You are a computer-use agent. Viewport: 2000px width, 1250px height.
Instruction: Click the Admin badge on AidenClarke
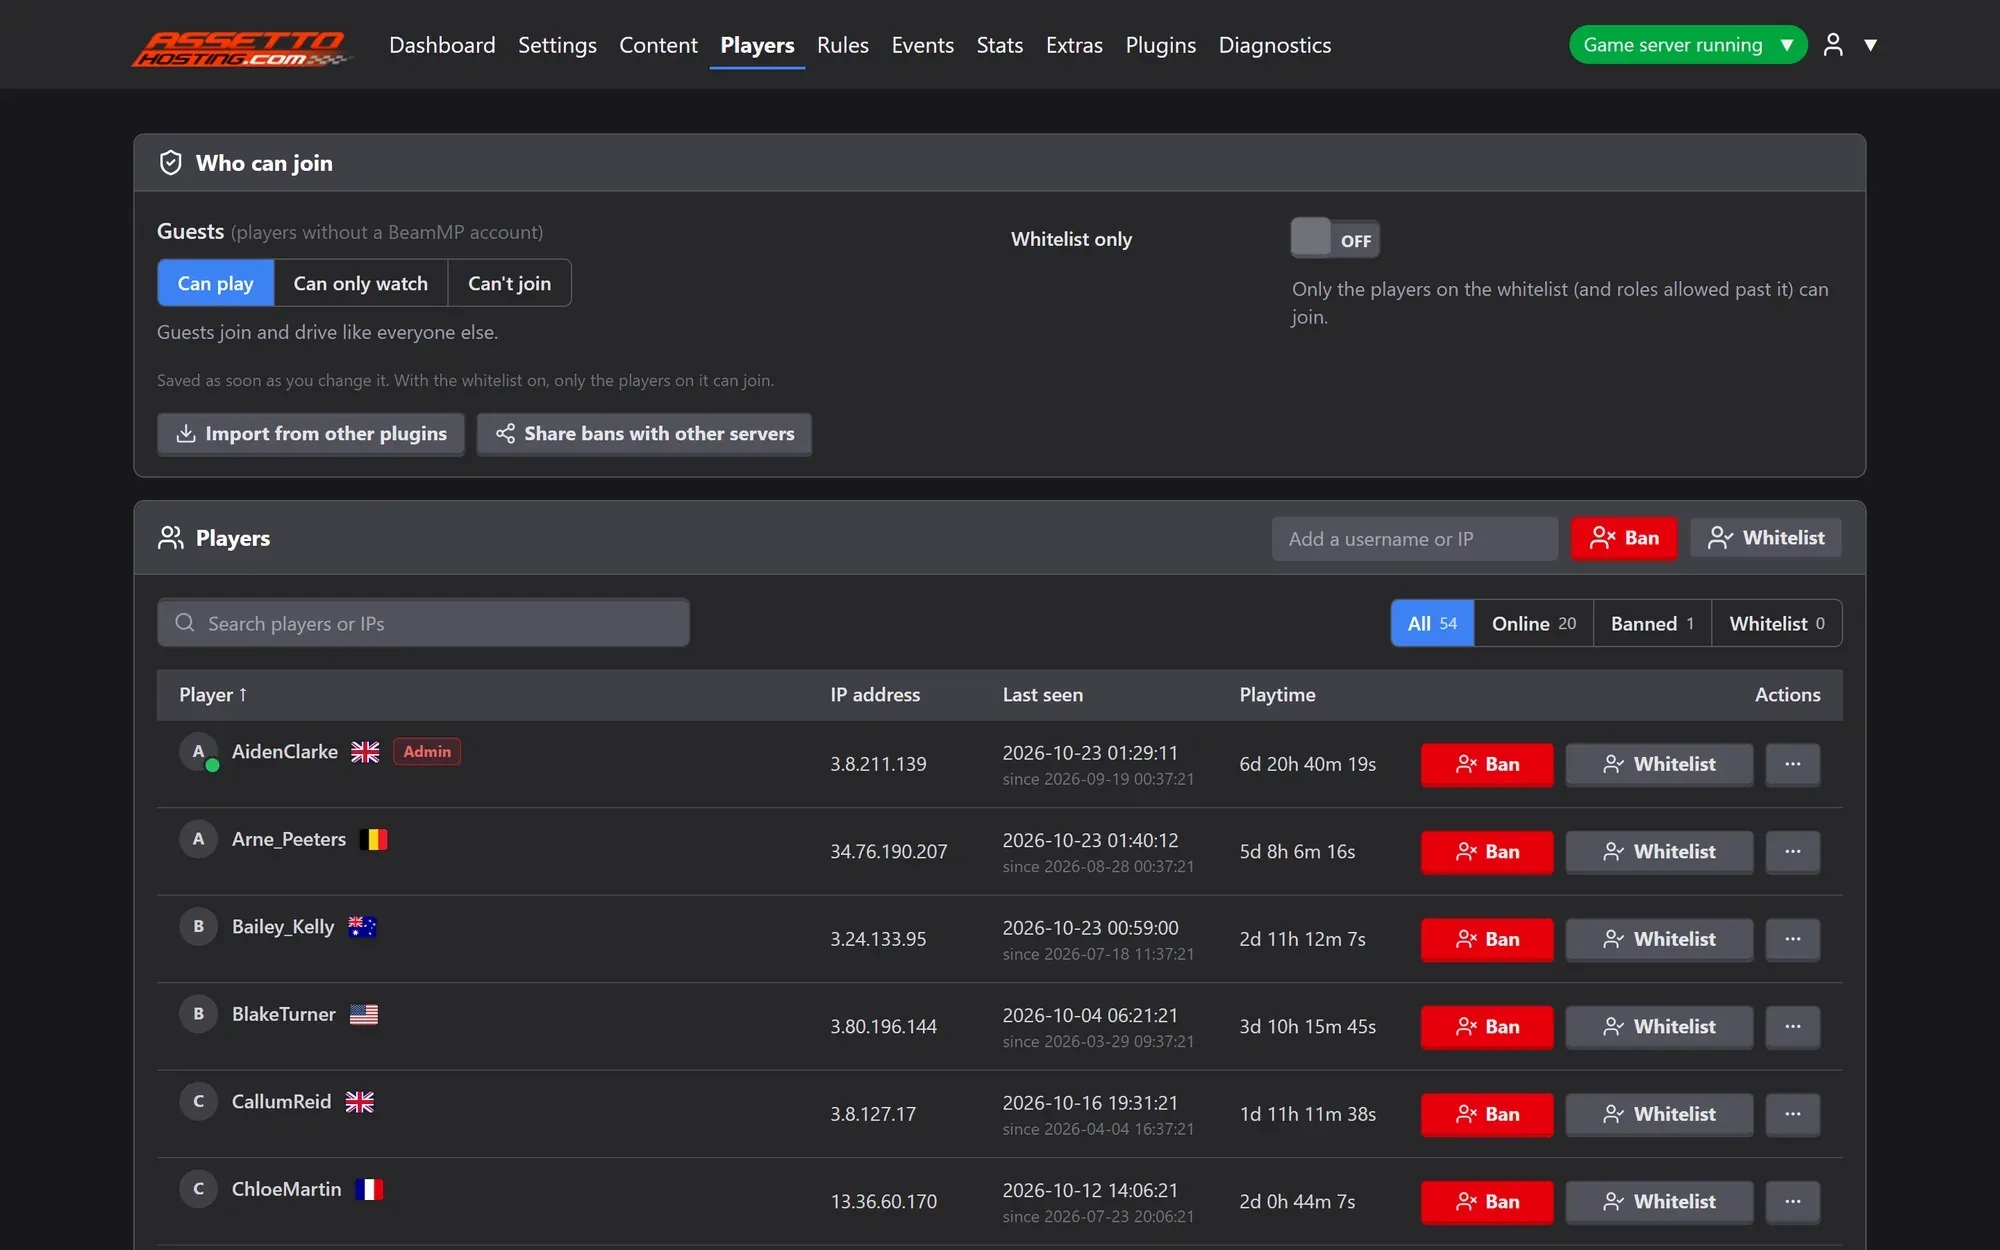(427, 752)
